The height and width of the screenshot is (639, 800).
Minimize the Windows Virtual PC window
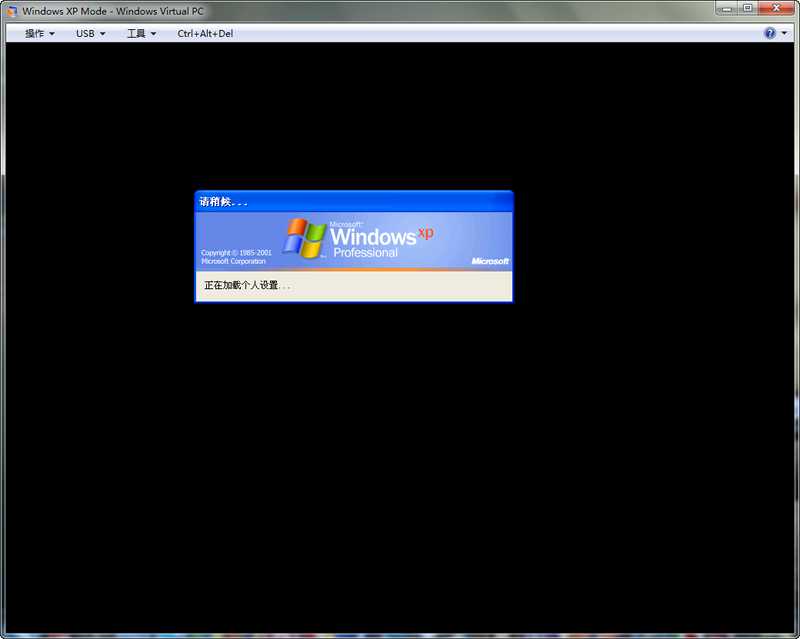pyautogui.click(x=726, y=8)
